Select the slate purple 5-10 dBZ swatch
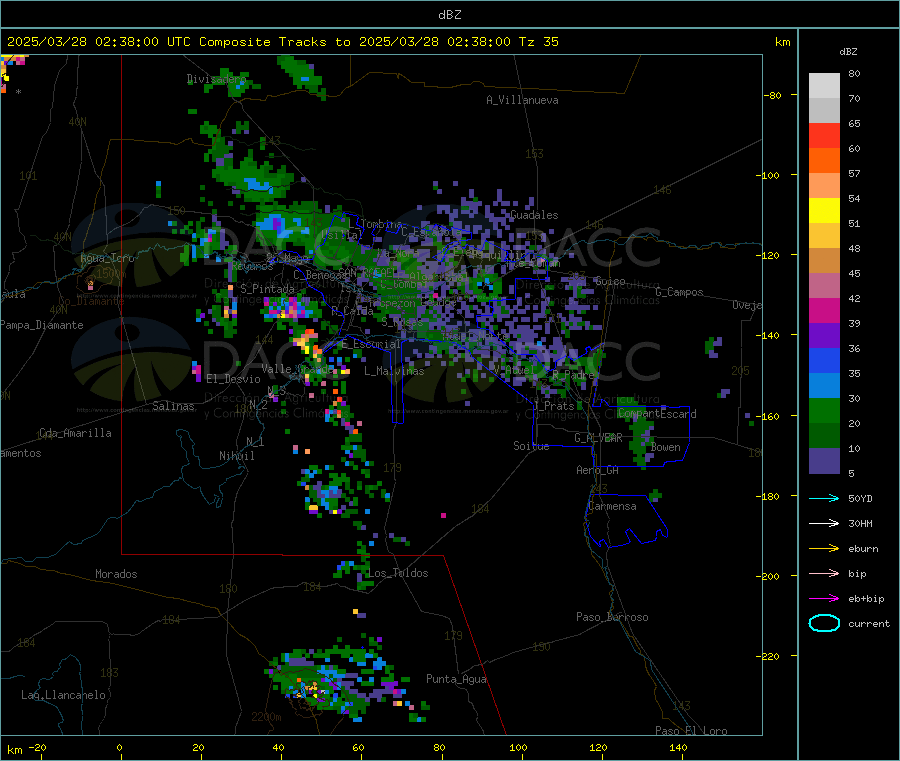The image size is (900, 761). point(824,461)
